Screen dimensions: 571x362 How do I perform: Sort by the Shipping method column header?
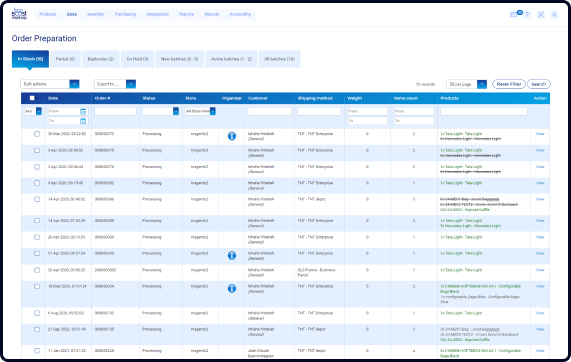coord(315,98)
